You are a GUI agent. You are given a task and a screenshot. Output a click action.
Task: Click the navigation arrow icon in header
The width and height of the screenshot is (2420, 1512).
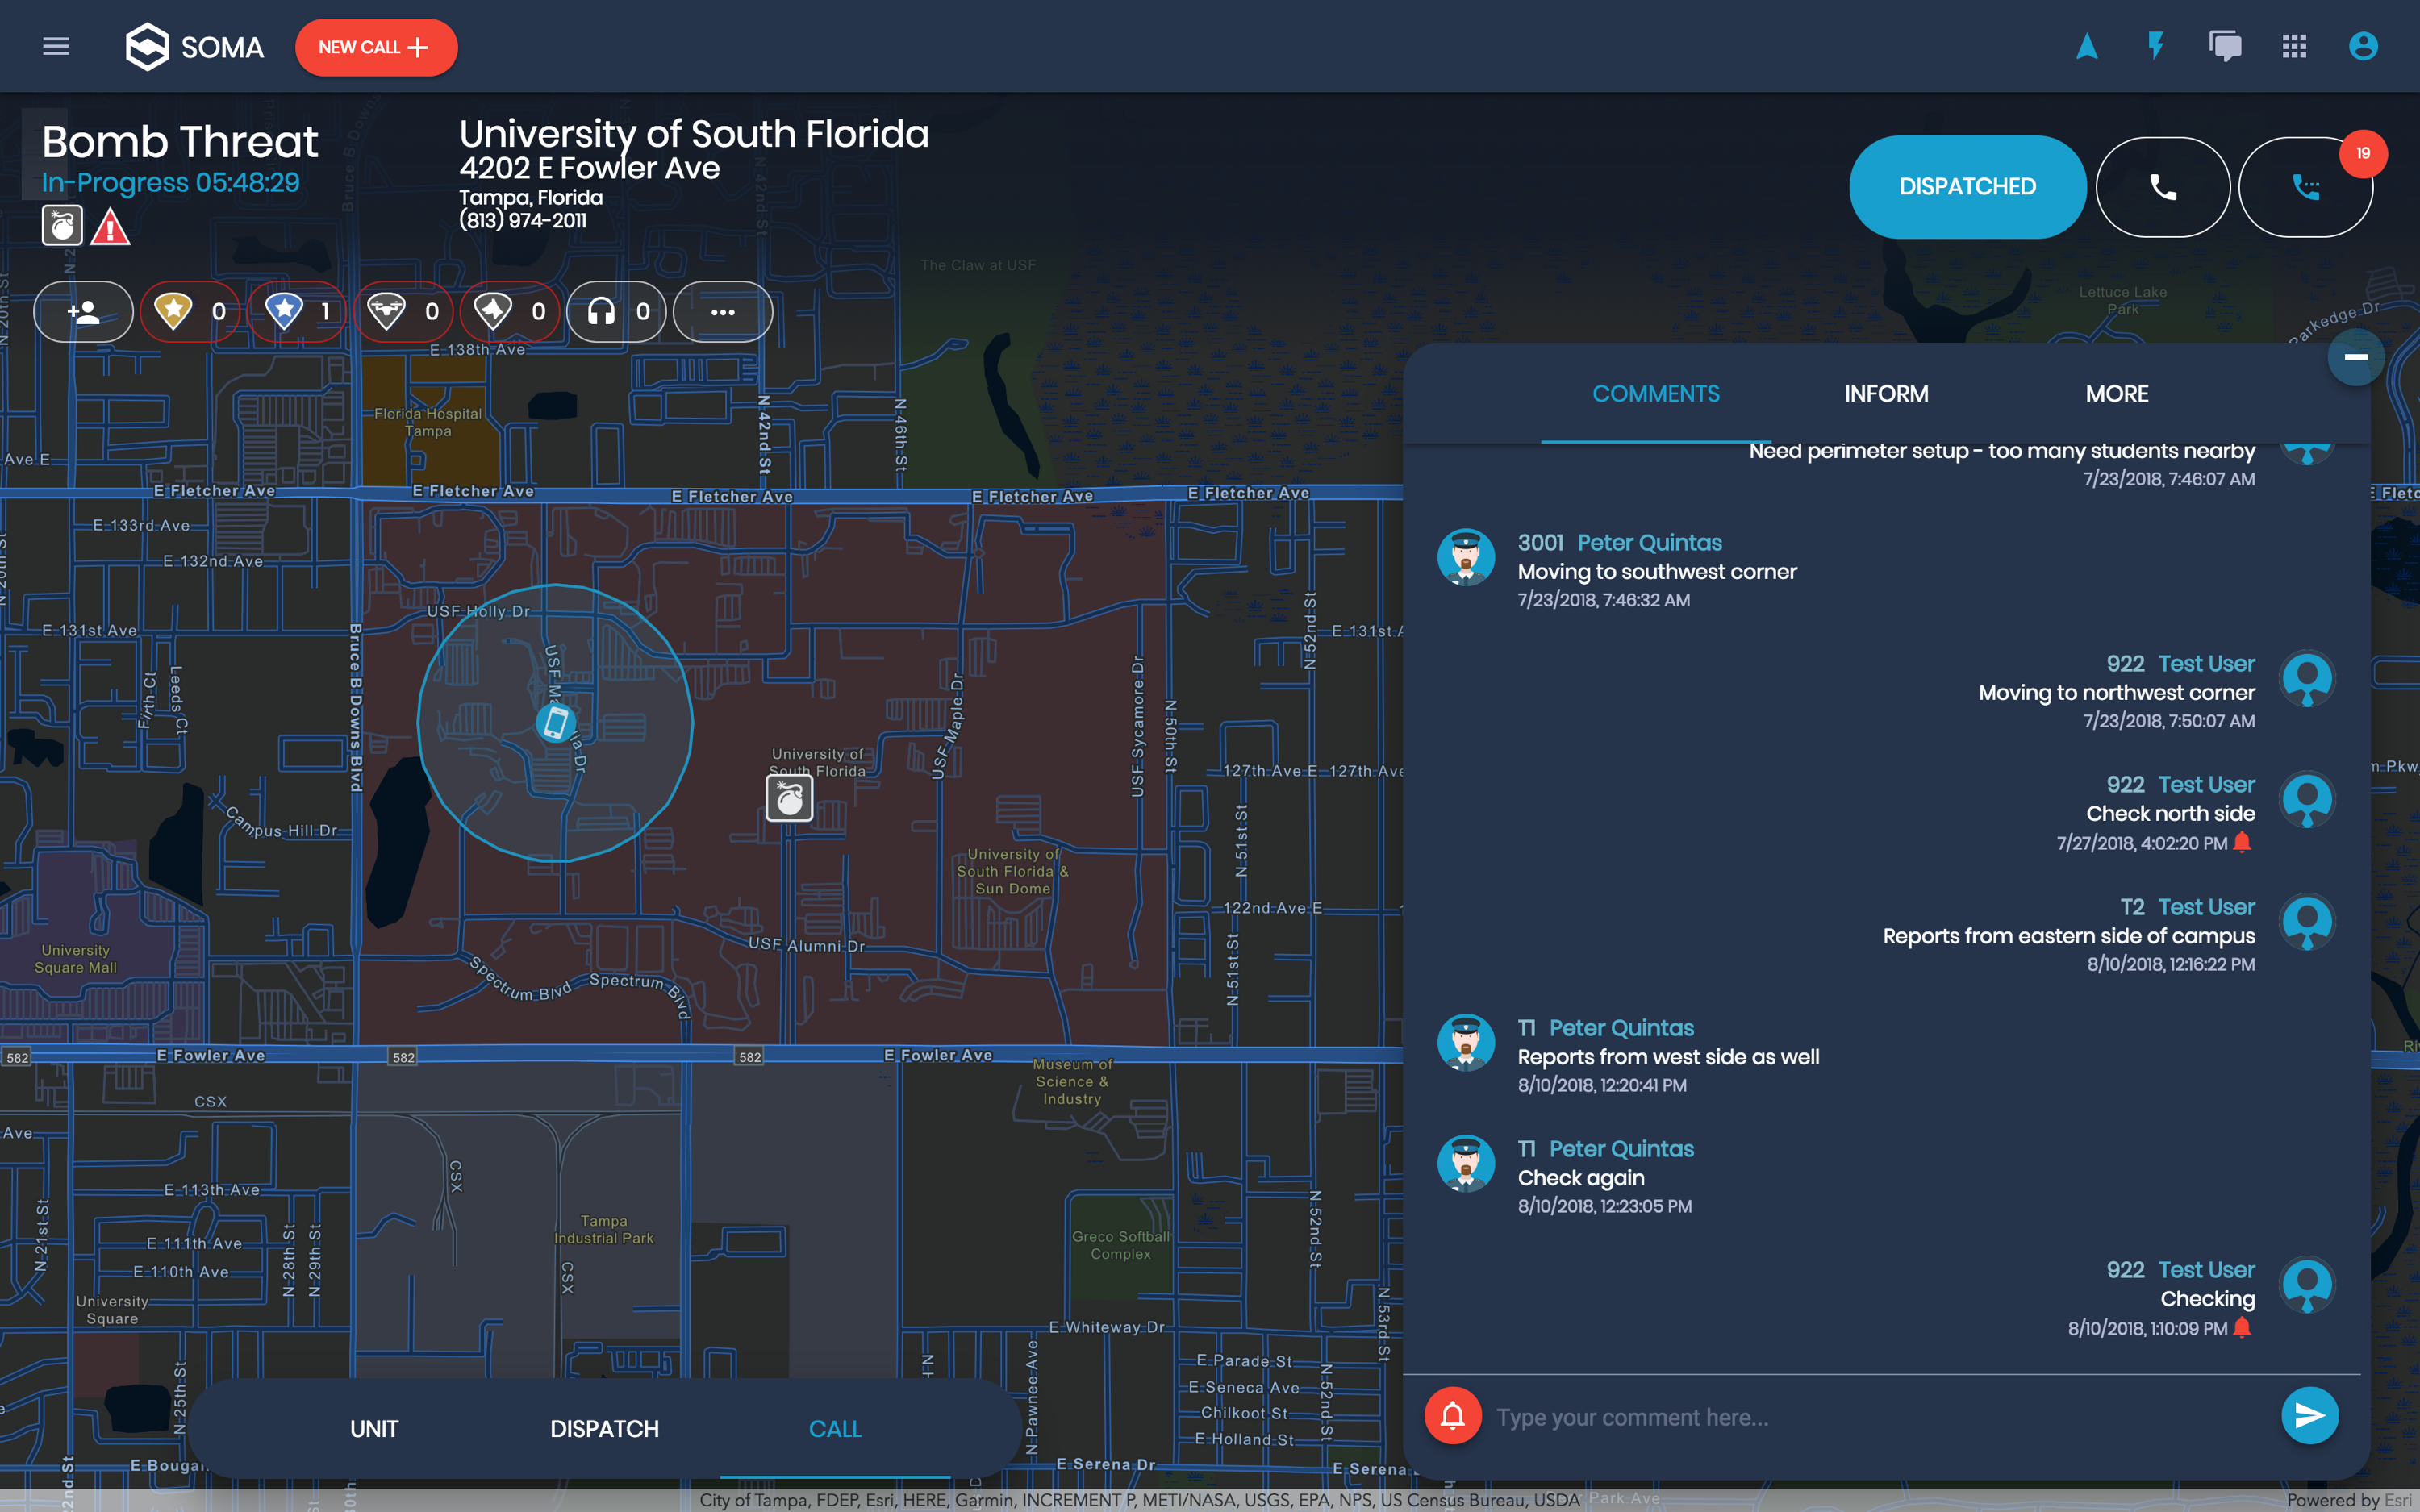2087,47
